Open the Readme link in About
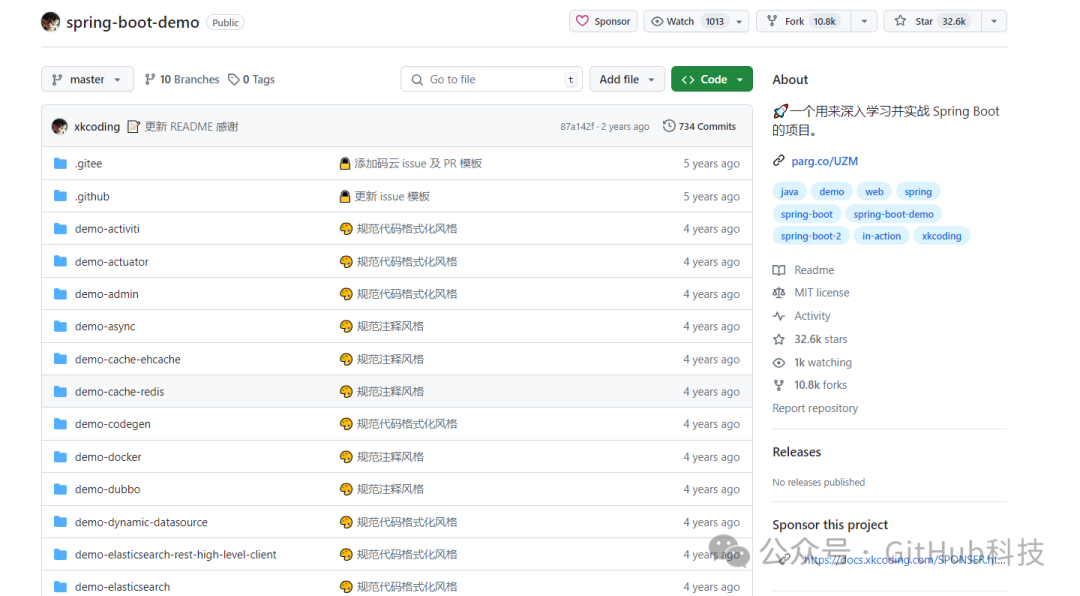 click(814, 270)
